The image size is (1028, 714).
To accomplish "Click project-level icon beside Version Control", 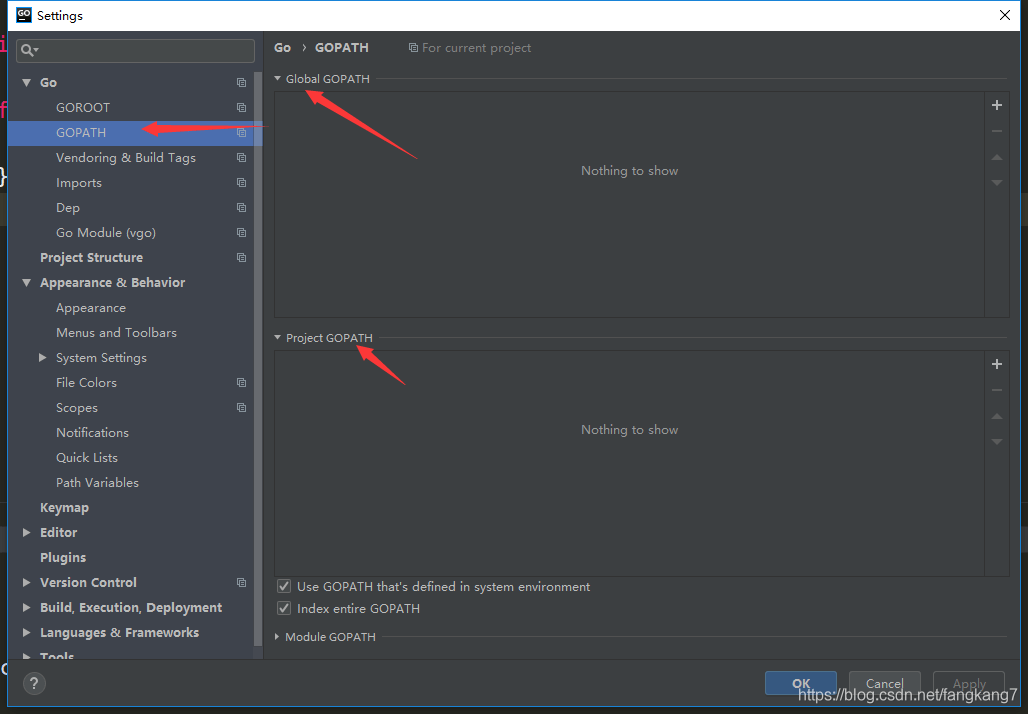I will tap(241, 582).
